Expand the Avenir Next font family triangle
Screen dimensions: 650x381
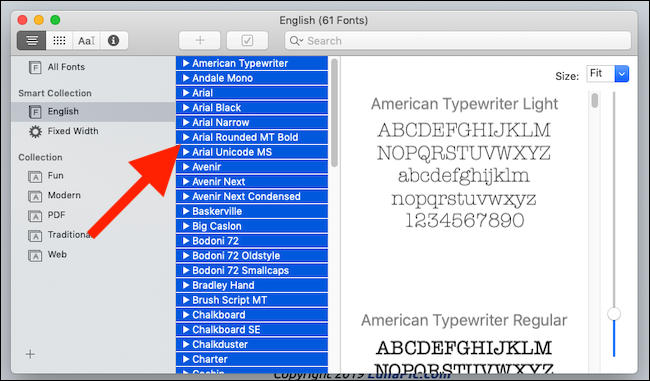[x=186, y=182]
